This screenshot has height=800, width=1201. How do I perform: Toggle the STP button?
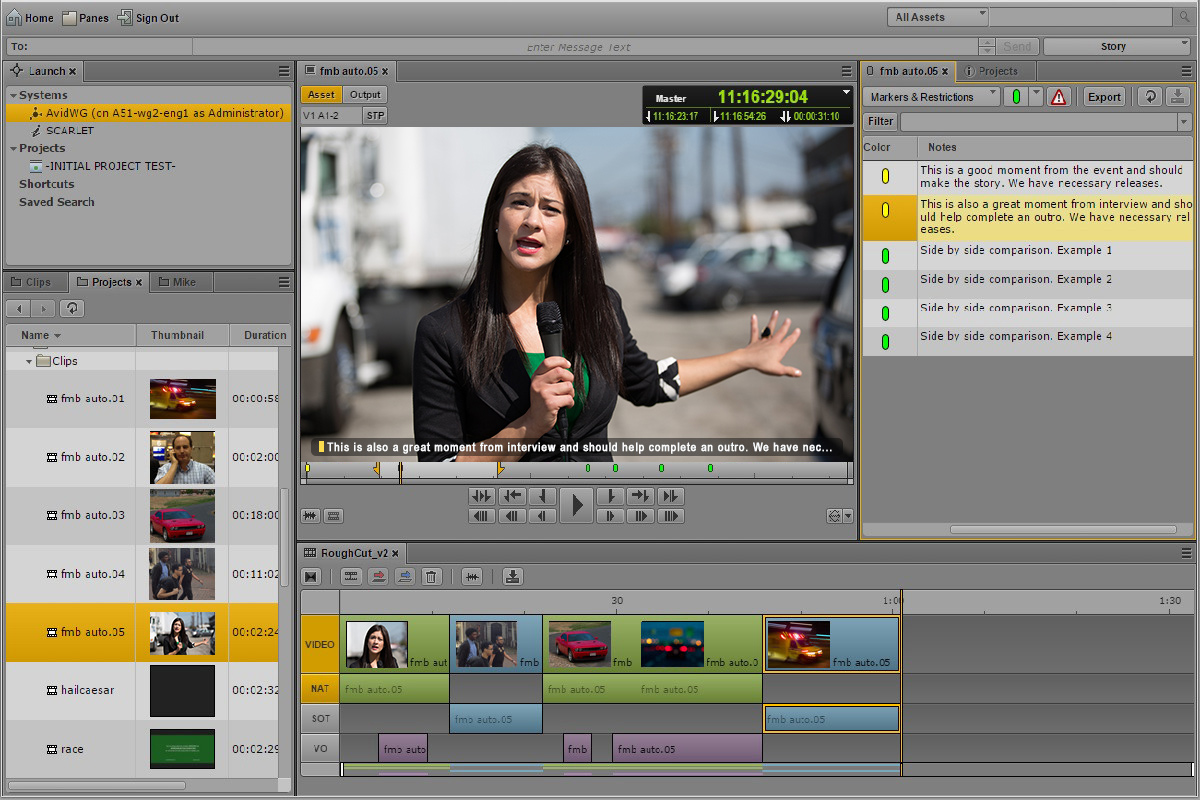coord(375,115)
